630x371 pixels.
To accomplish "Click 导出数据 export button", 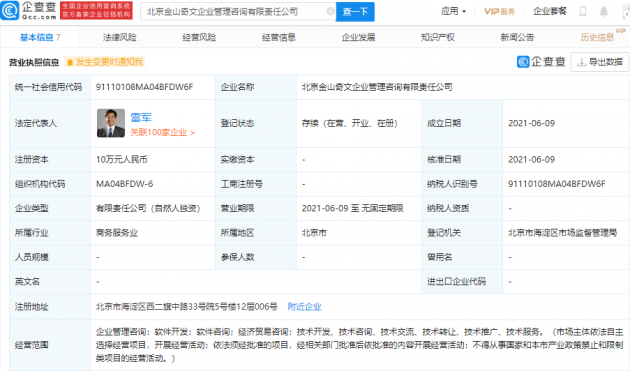I will (599, 62).
